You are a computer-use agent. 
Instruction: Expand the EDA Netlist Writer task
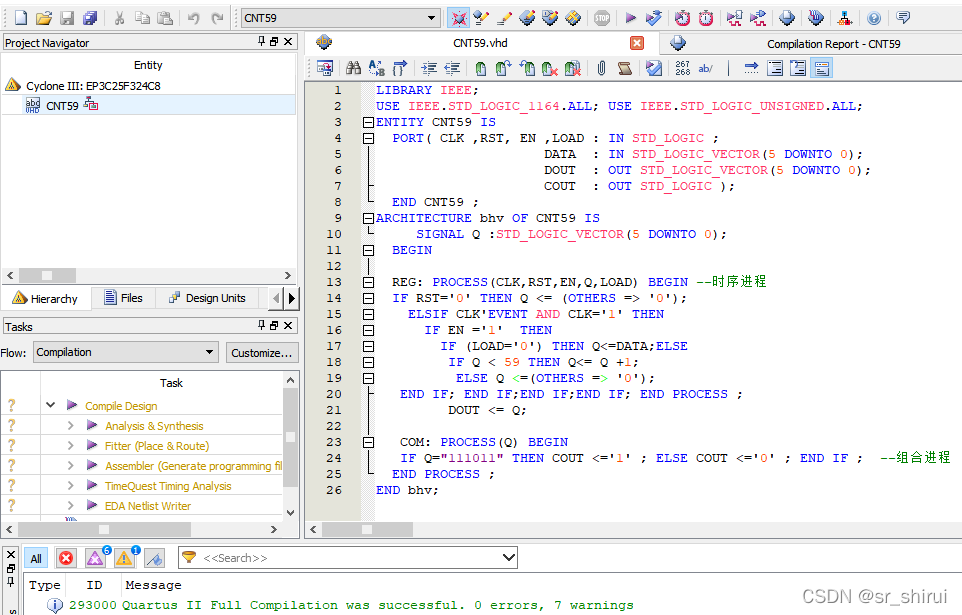70,506
